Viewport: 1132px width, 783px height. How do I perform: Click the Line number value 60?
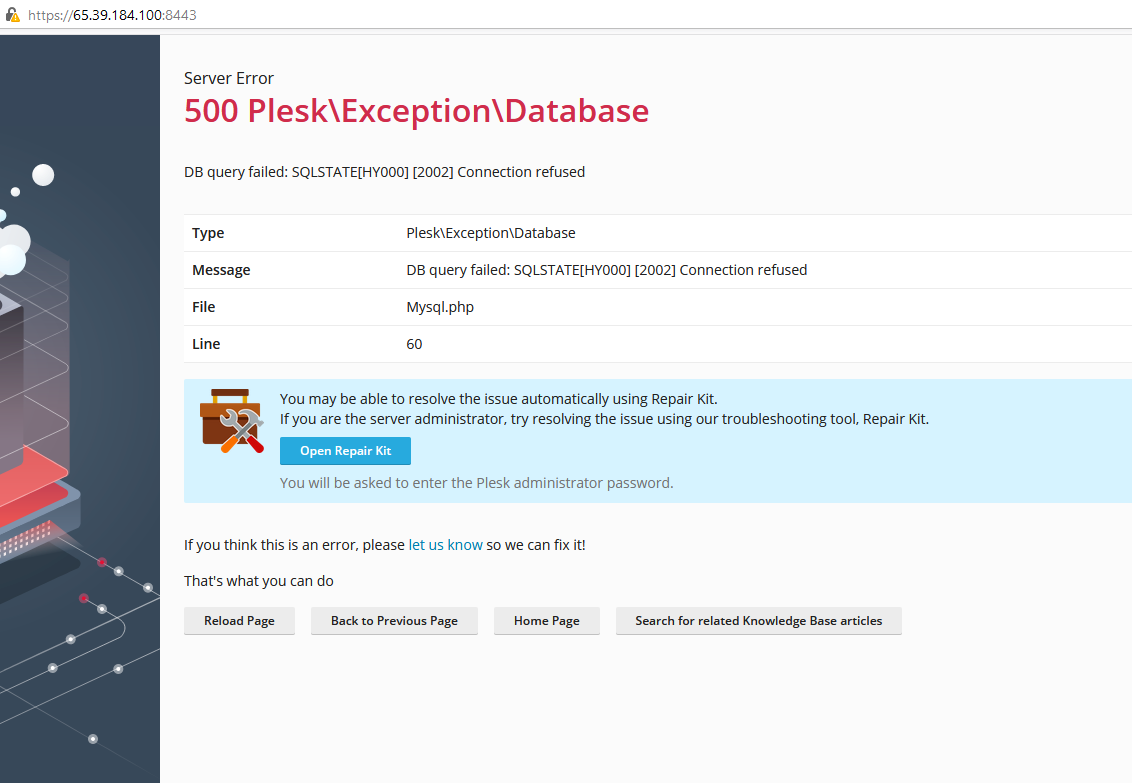coord(414,344)
